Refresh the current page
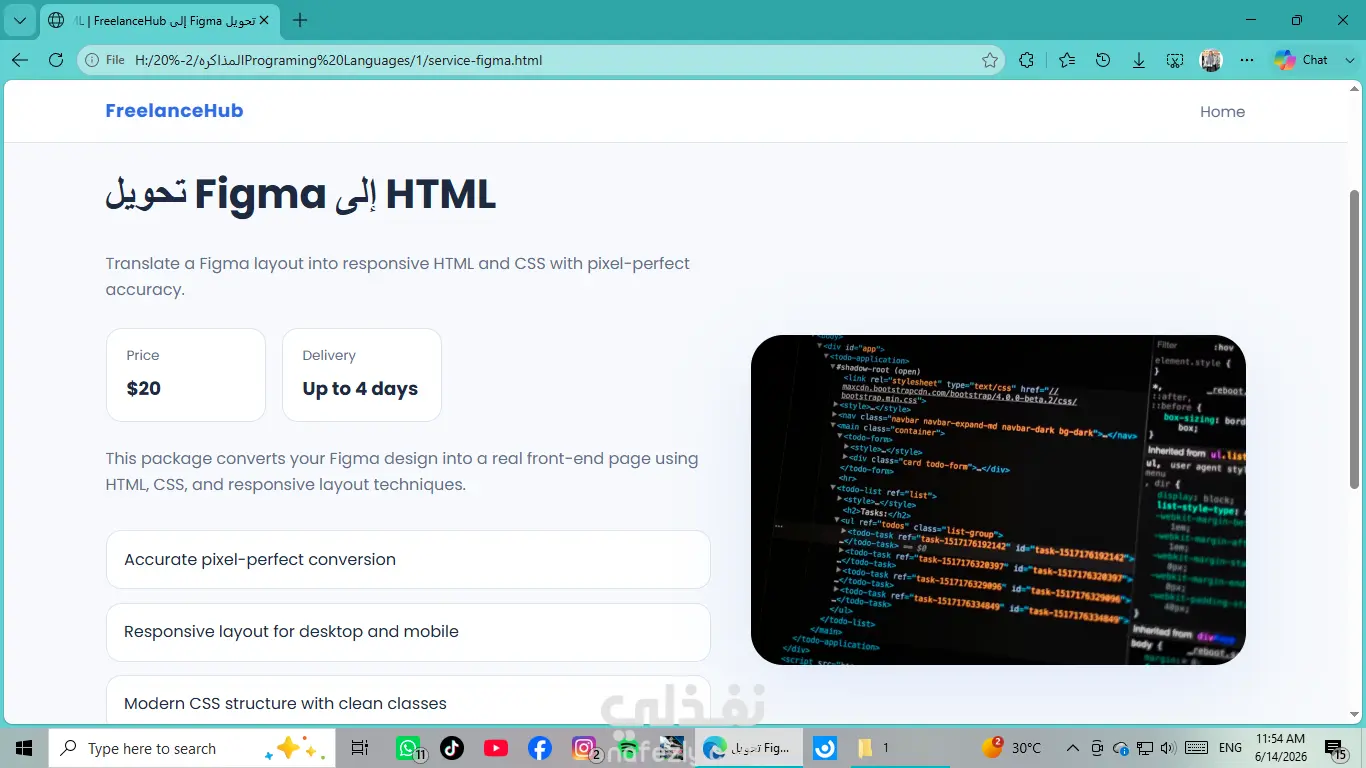Viewport: 1366px width, 768px height. [56, 60]
